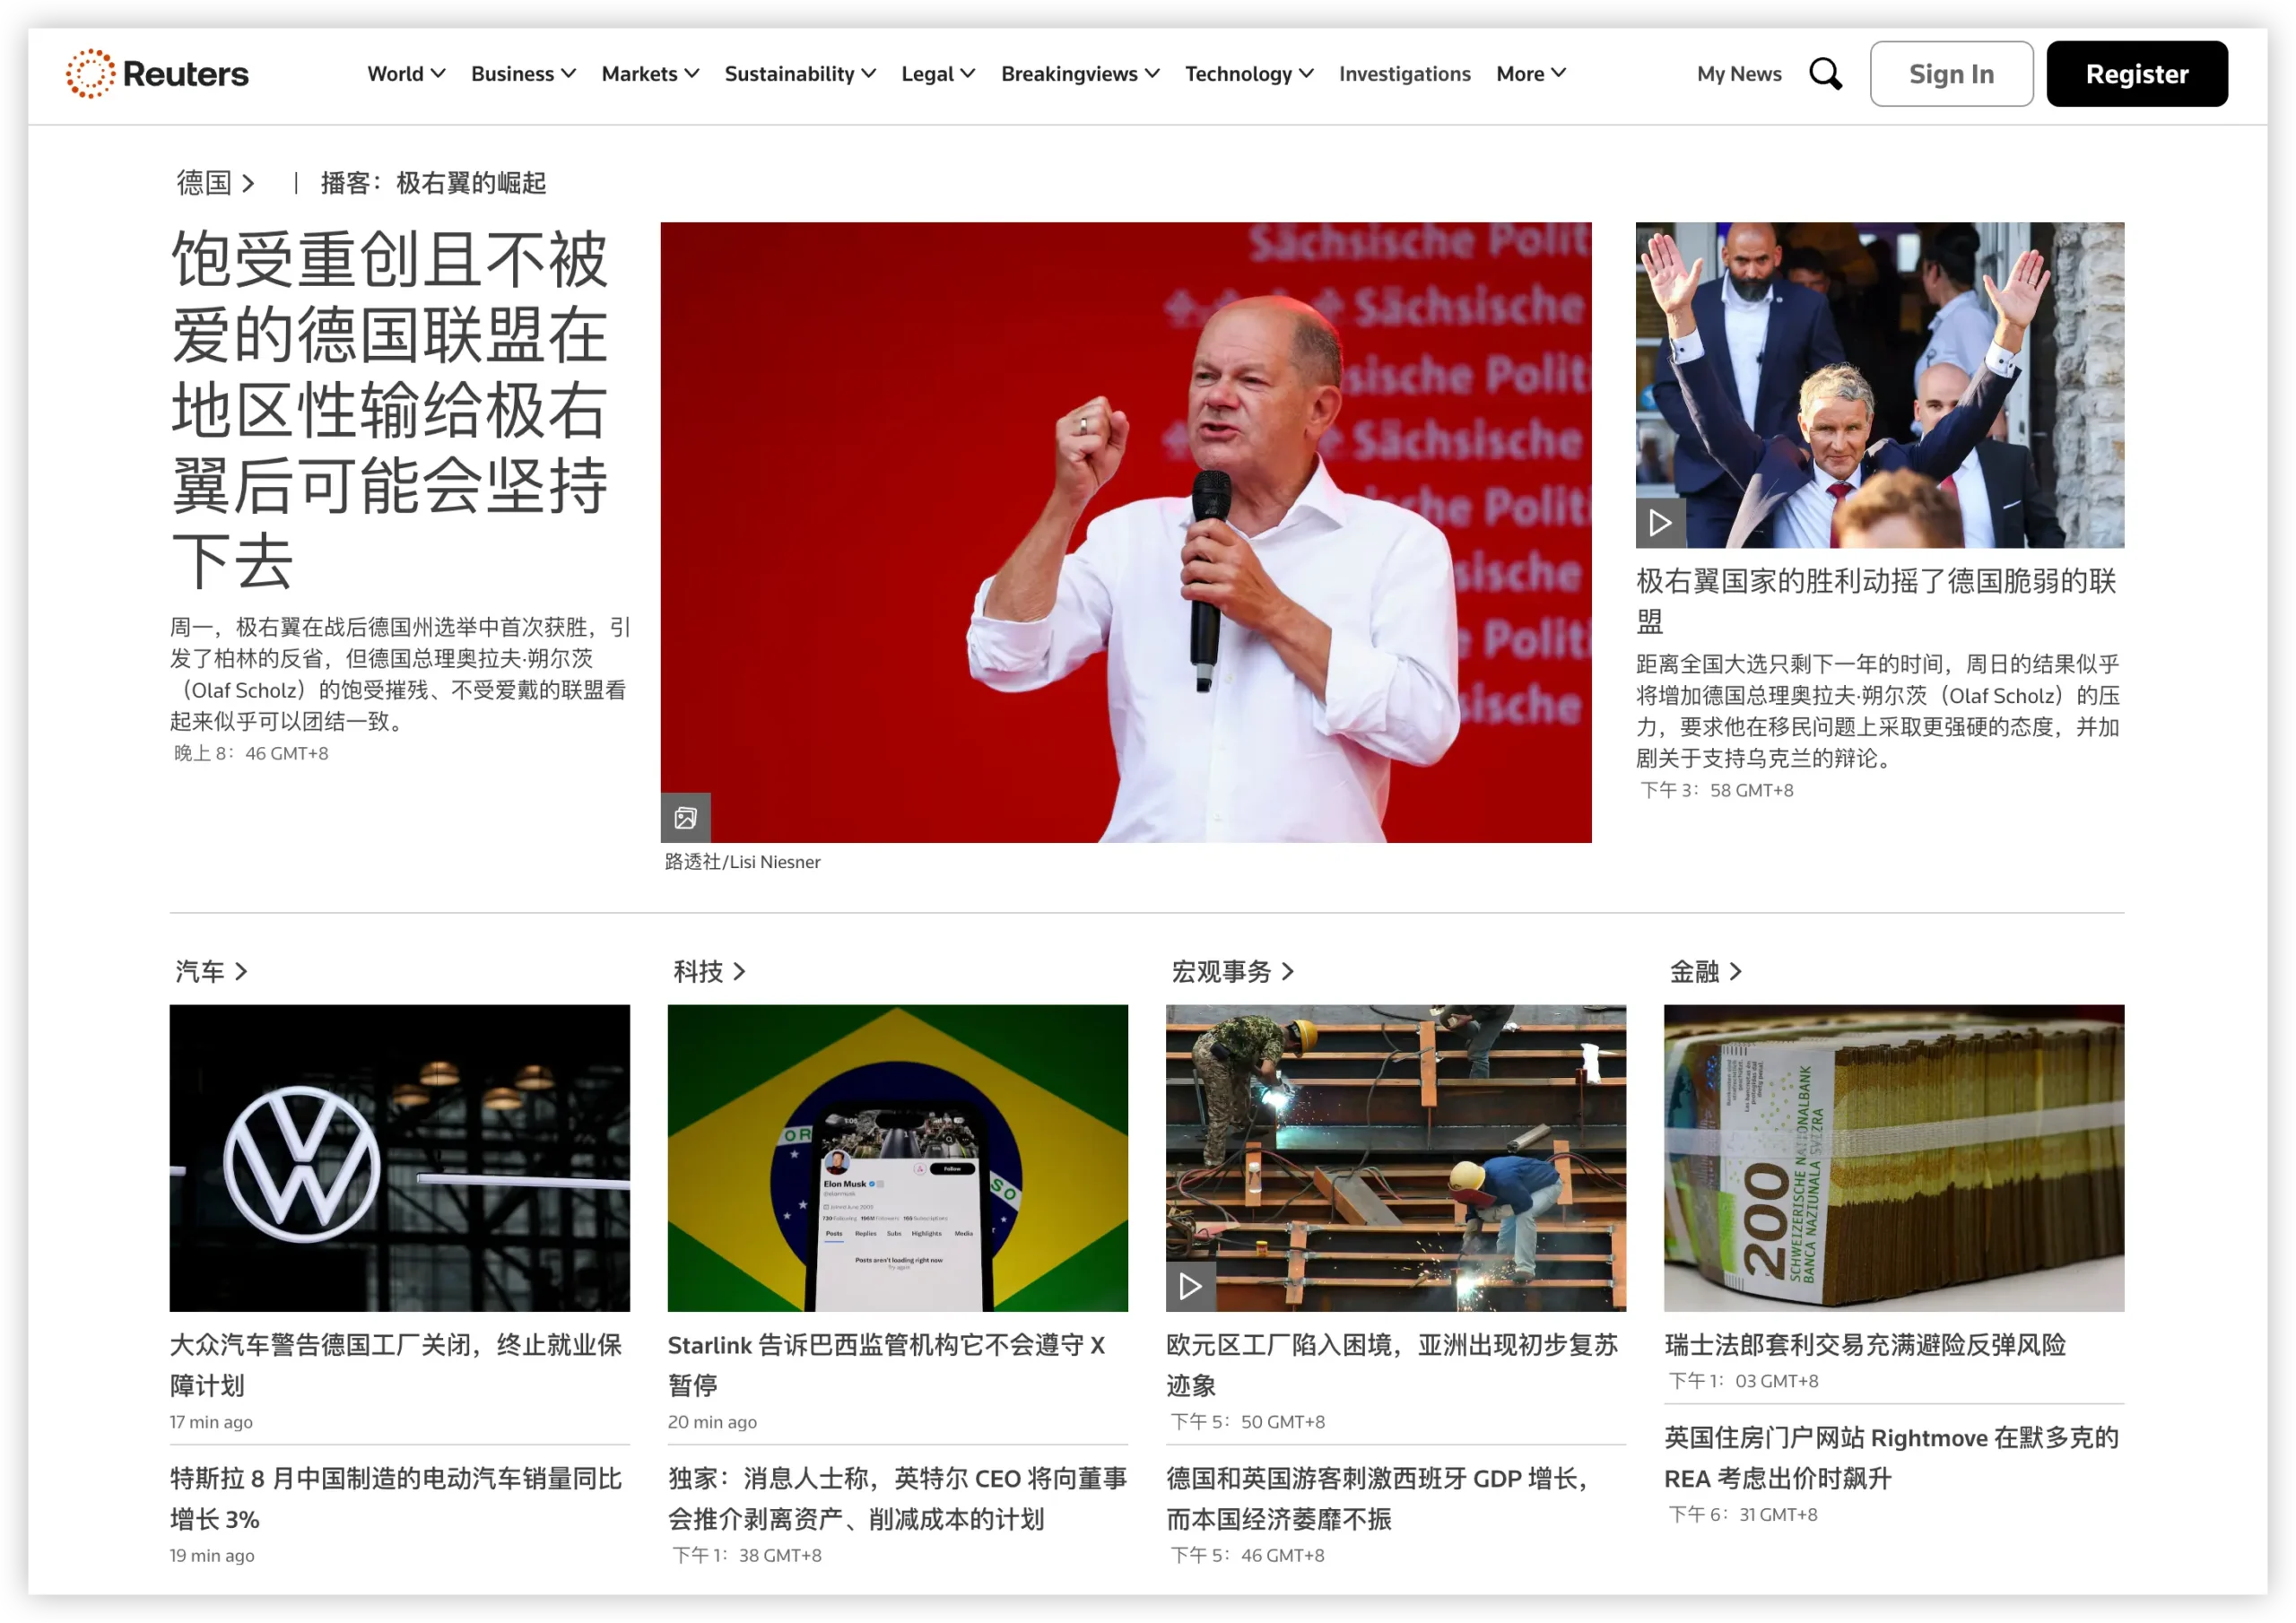Click photo credit 路透社/Lisi Niesner
The width and height of the screenshot is (2296, 1623).
pos(742,862)
